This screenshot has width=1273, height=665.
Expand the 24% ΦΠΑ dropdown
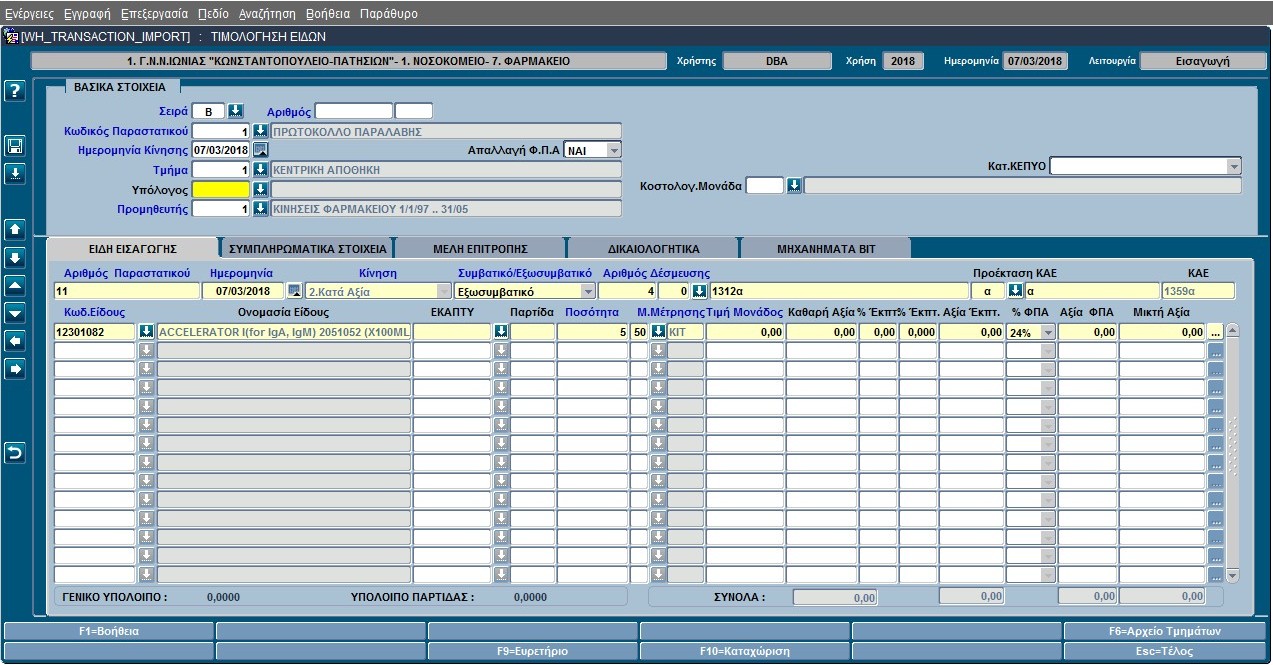coord(1047,332)
